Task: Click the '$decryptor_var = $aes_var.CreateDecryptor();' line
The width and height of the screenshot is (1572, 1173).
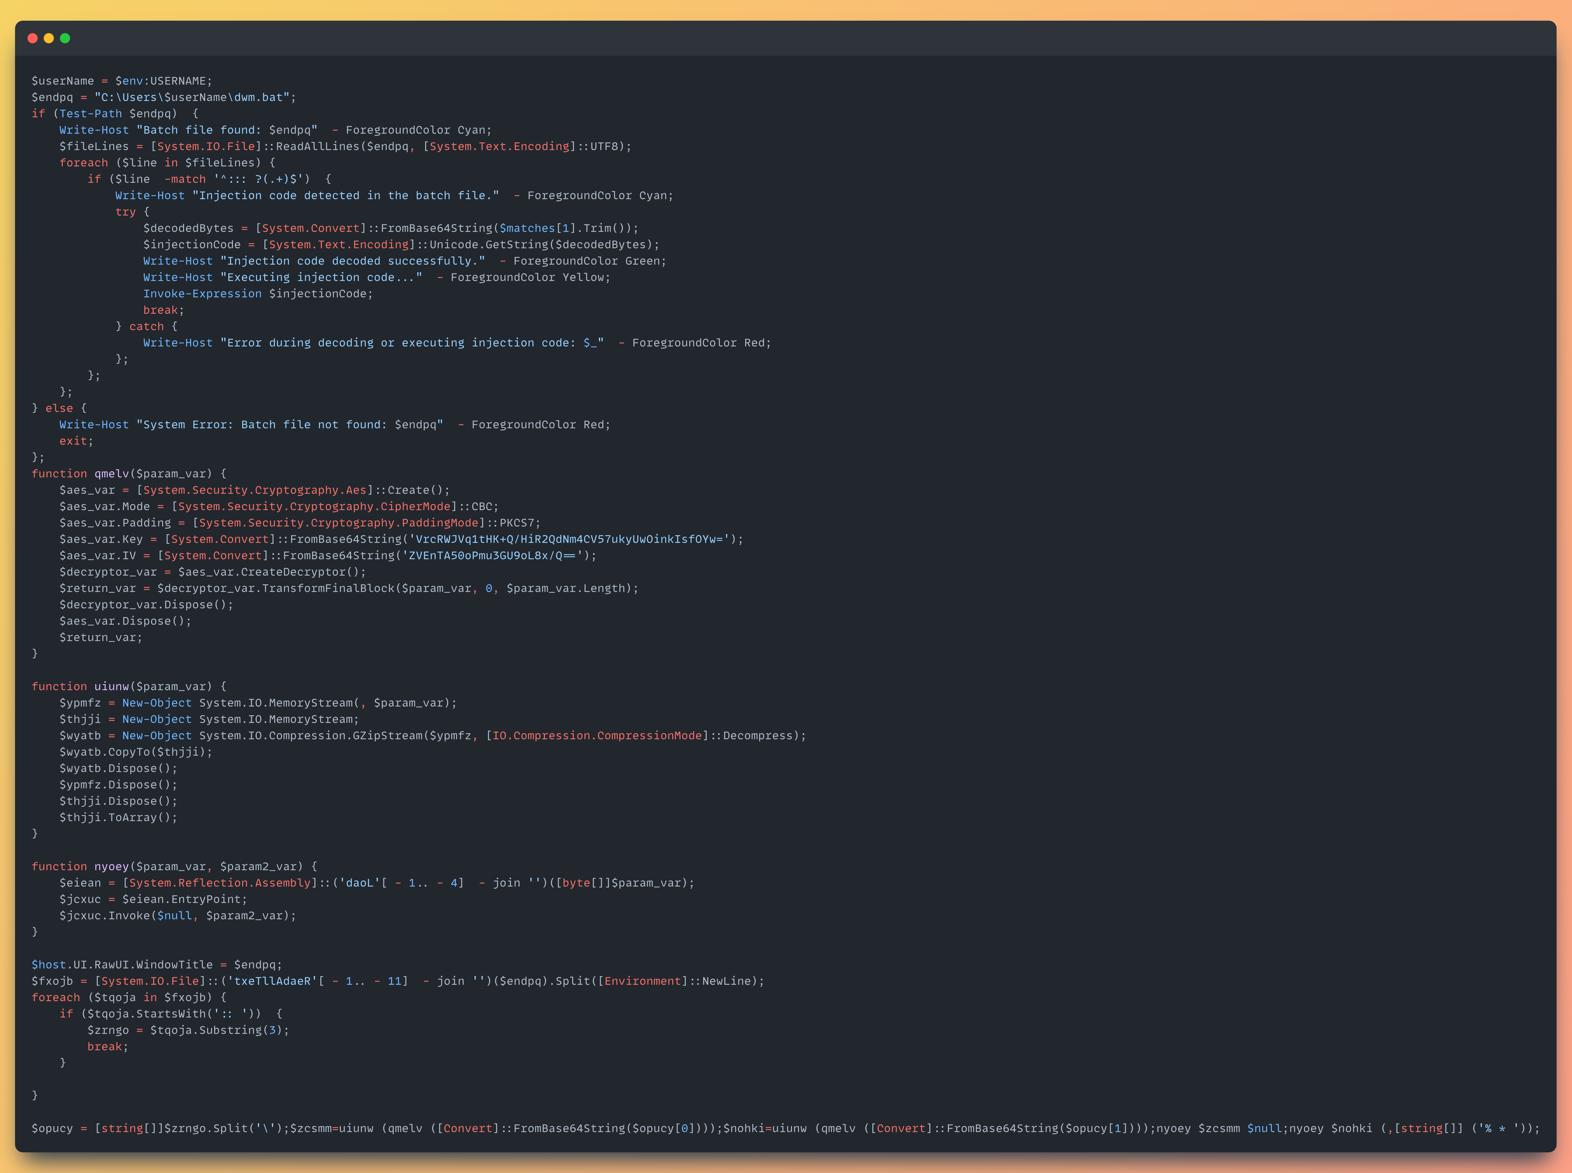Action: (x=213, y=572)
